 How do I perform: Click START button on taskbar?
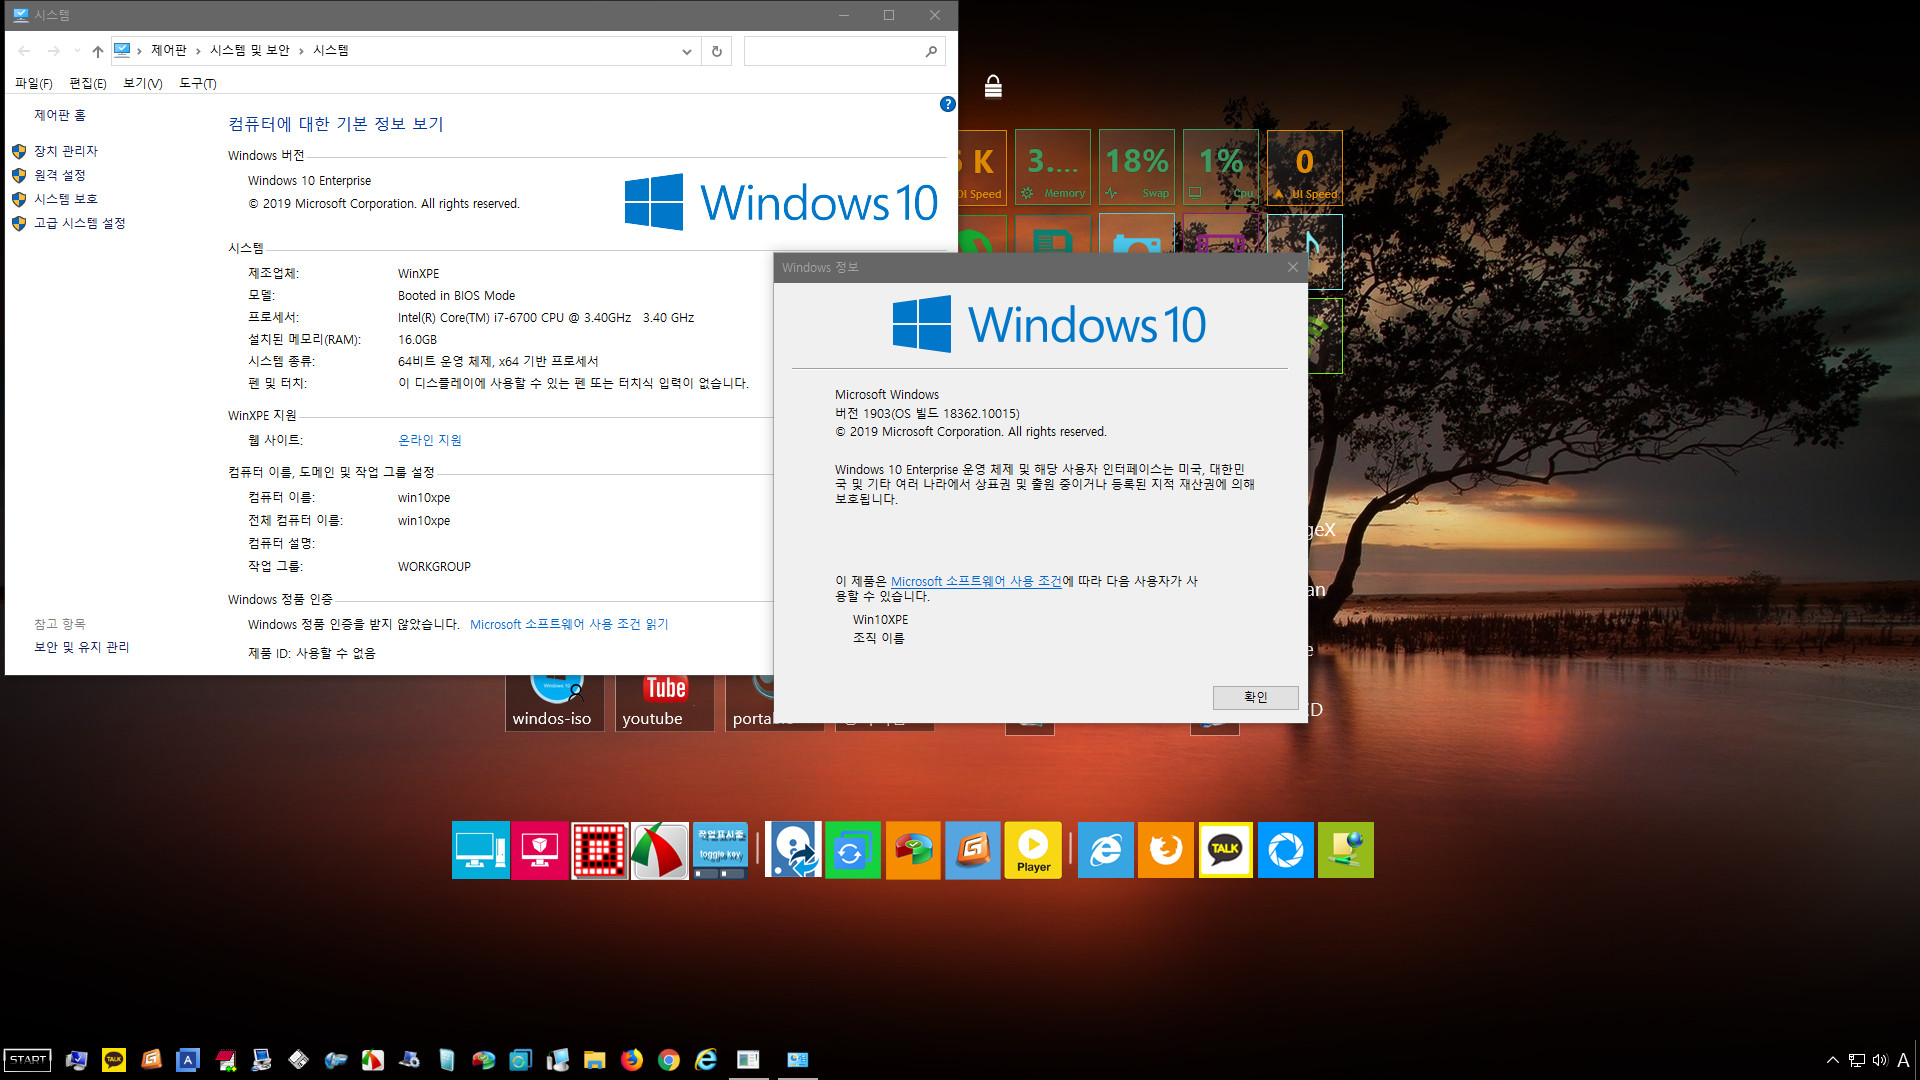coord(27,1060)
